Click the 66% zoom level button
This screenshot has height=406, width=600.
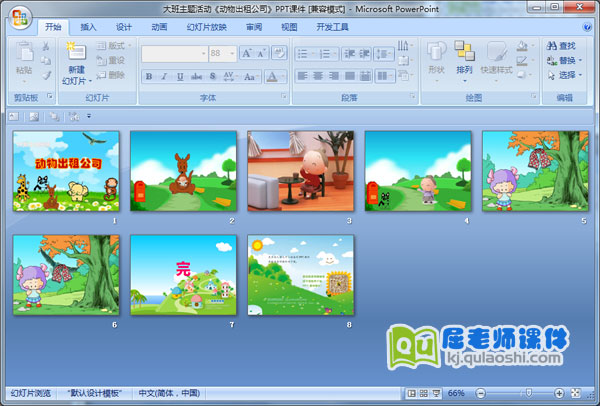(456, 394)
